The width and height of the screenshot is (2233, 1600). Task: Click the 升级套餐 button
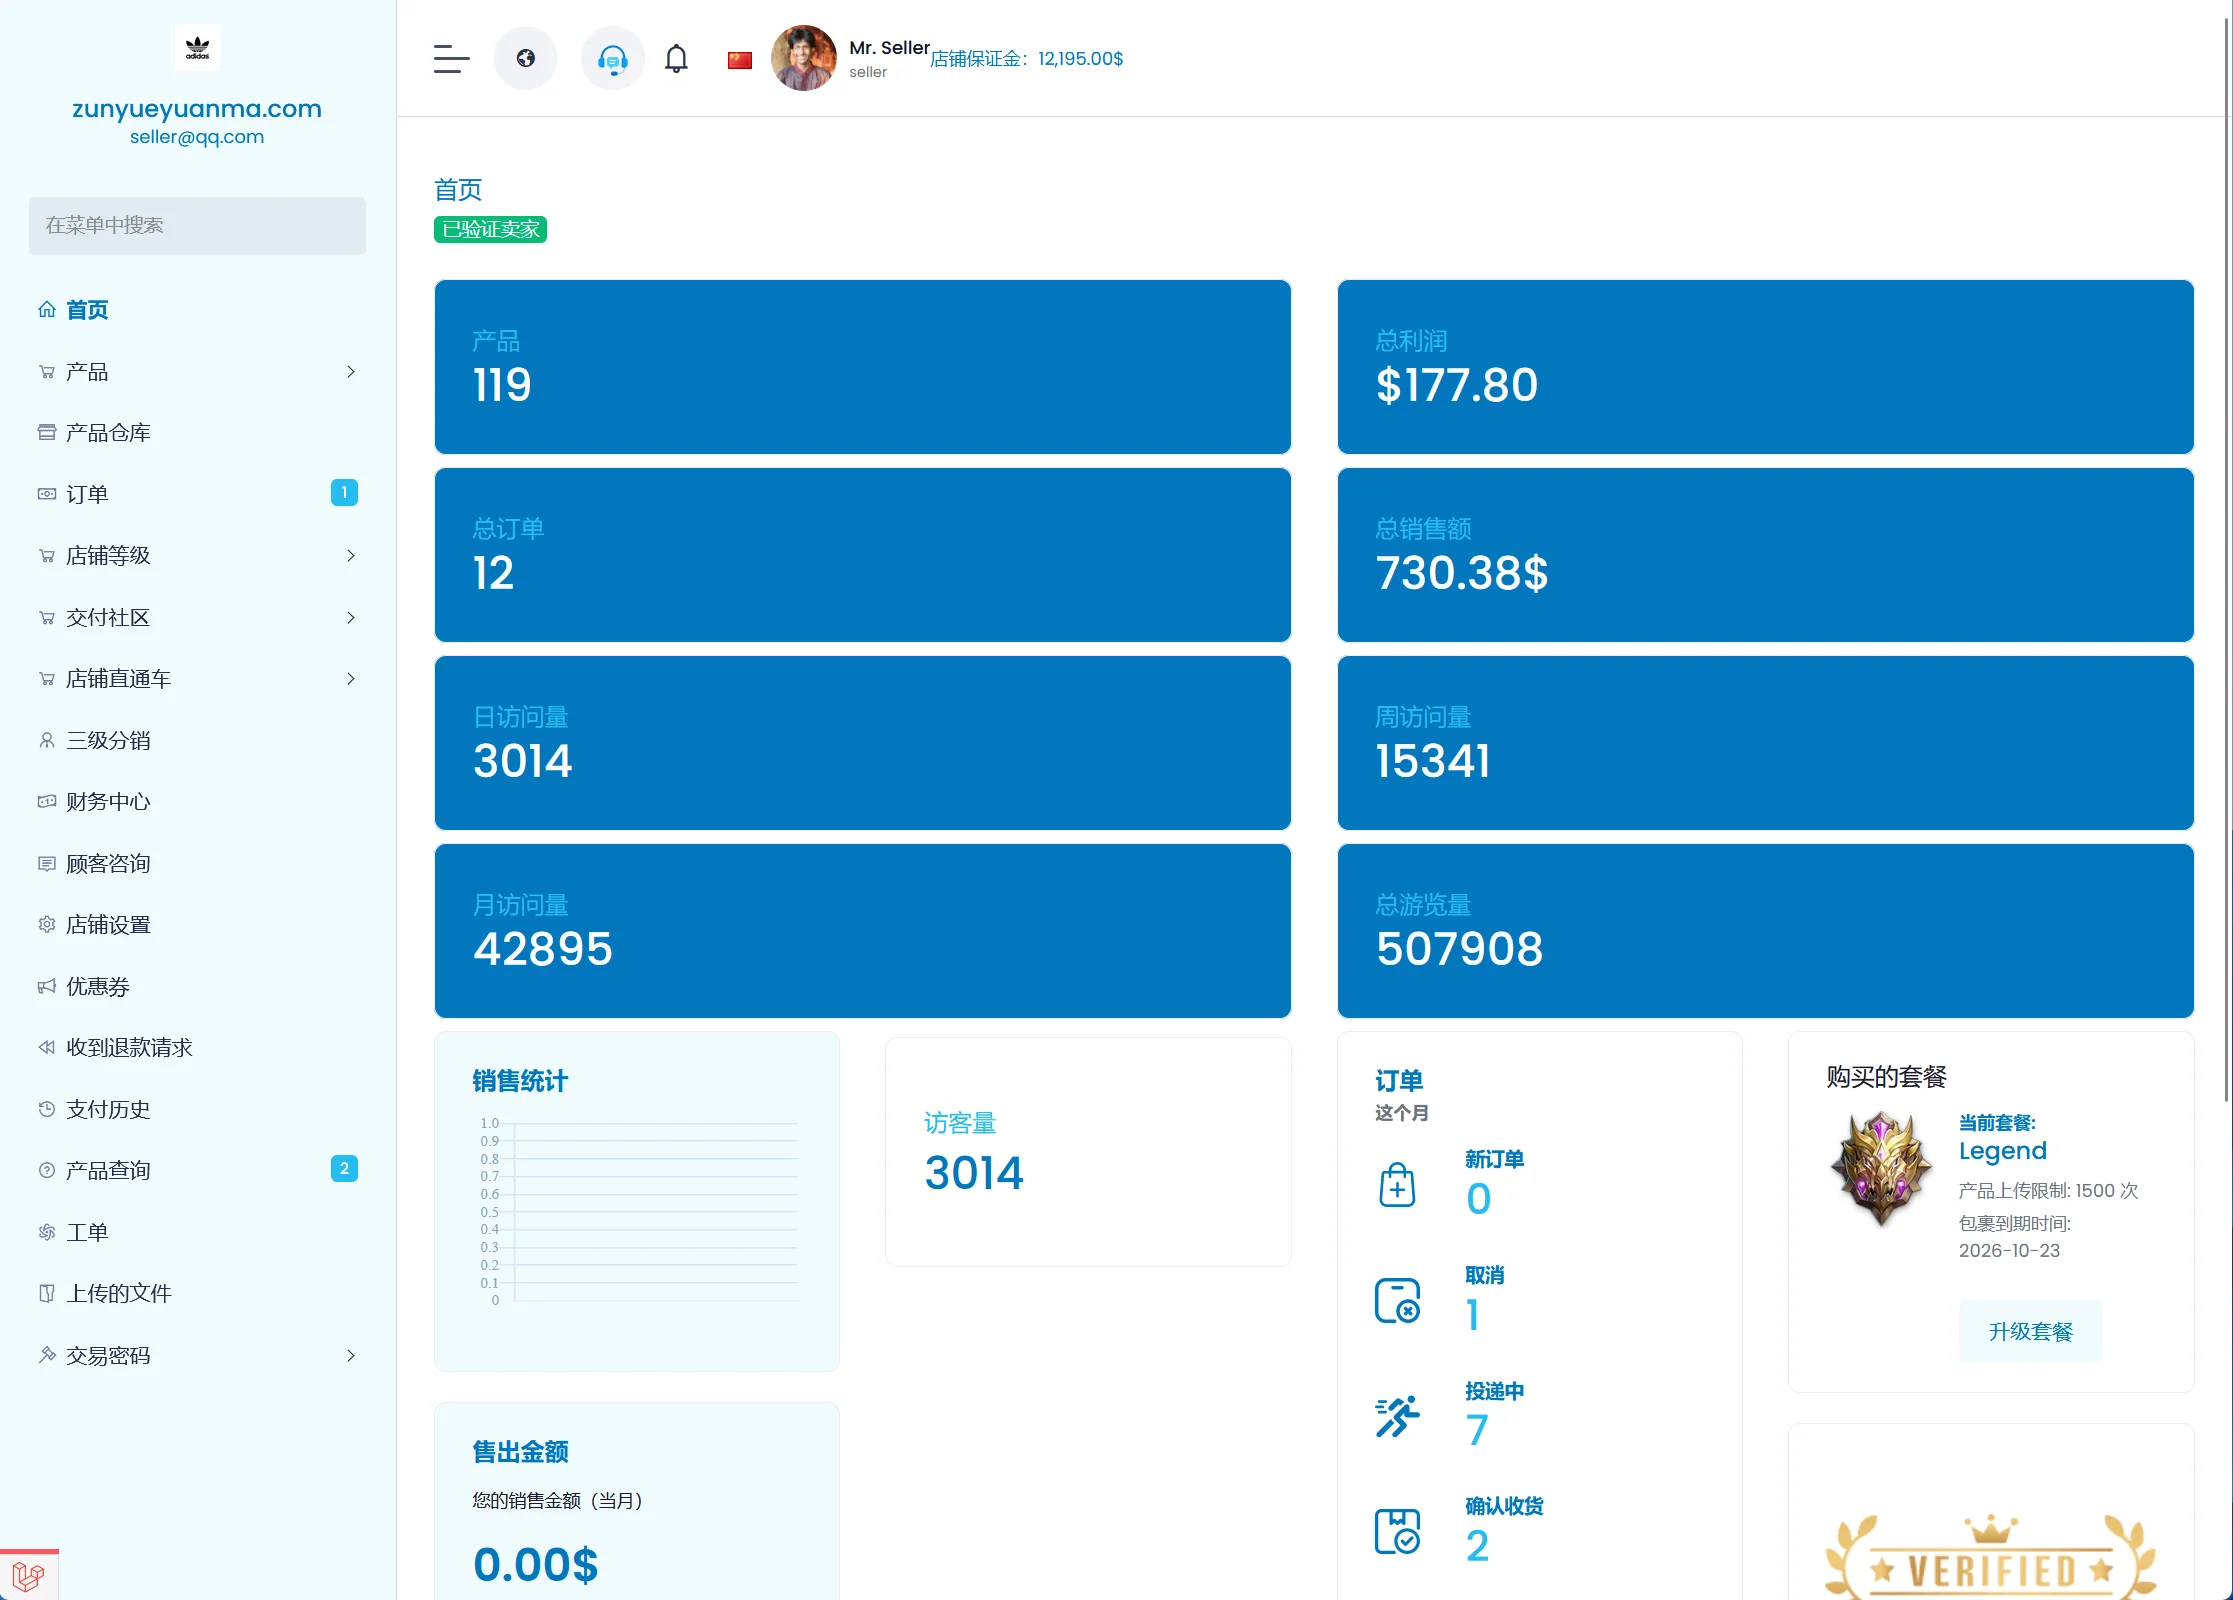tap(2029, 1332)
